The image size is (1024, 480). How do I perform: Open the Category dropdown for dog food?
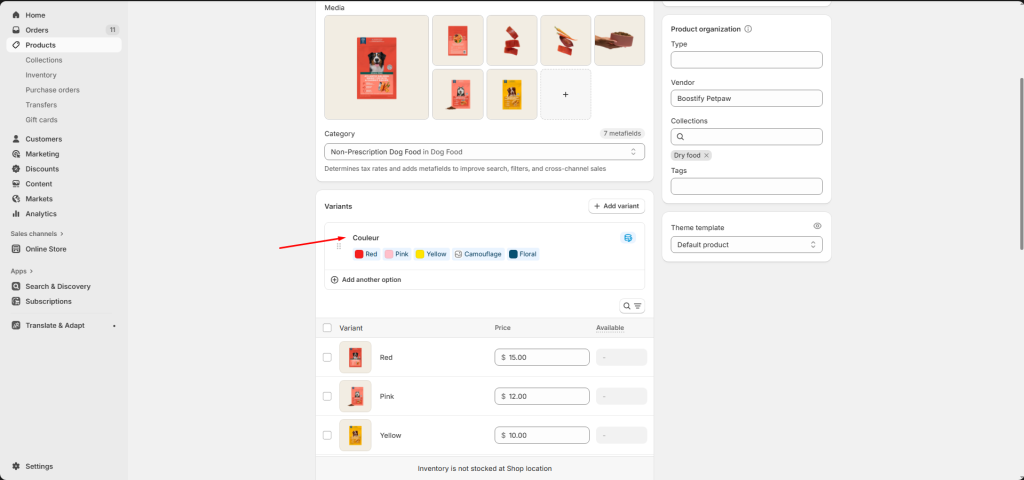click(x=484, y=152)
